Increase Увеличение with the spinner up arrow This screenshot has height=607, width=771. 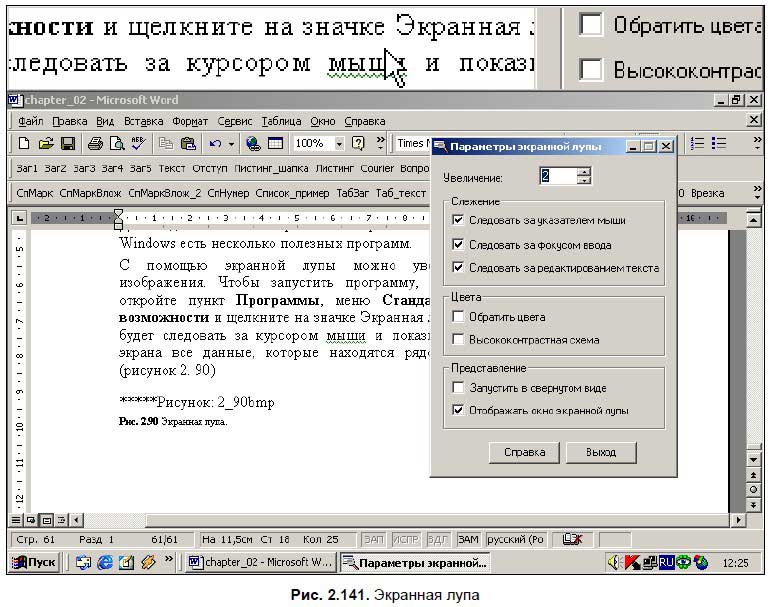coord(584,172)
